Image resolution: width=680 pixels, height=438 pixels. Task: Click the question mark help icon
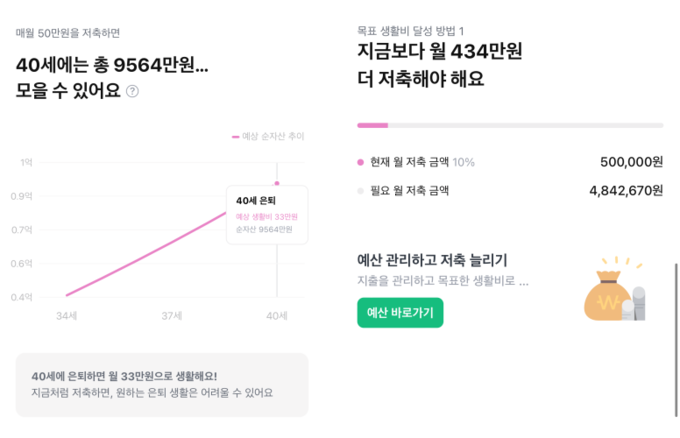[132, 91]
